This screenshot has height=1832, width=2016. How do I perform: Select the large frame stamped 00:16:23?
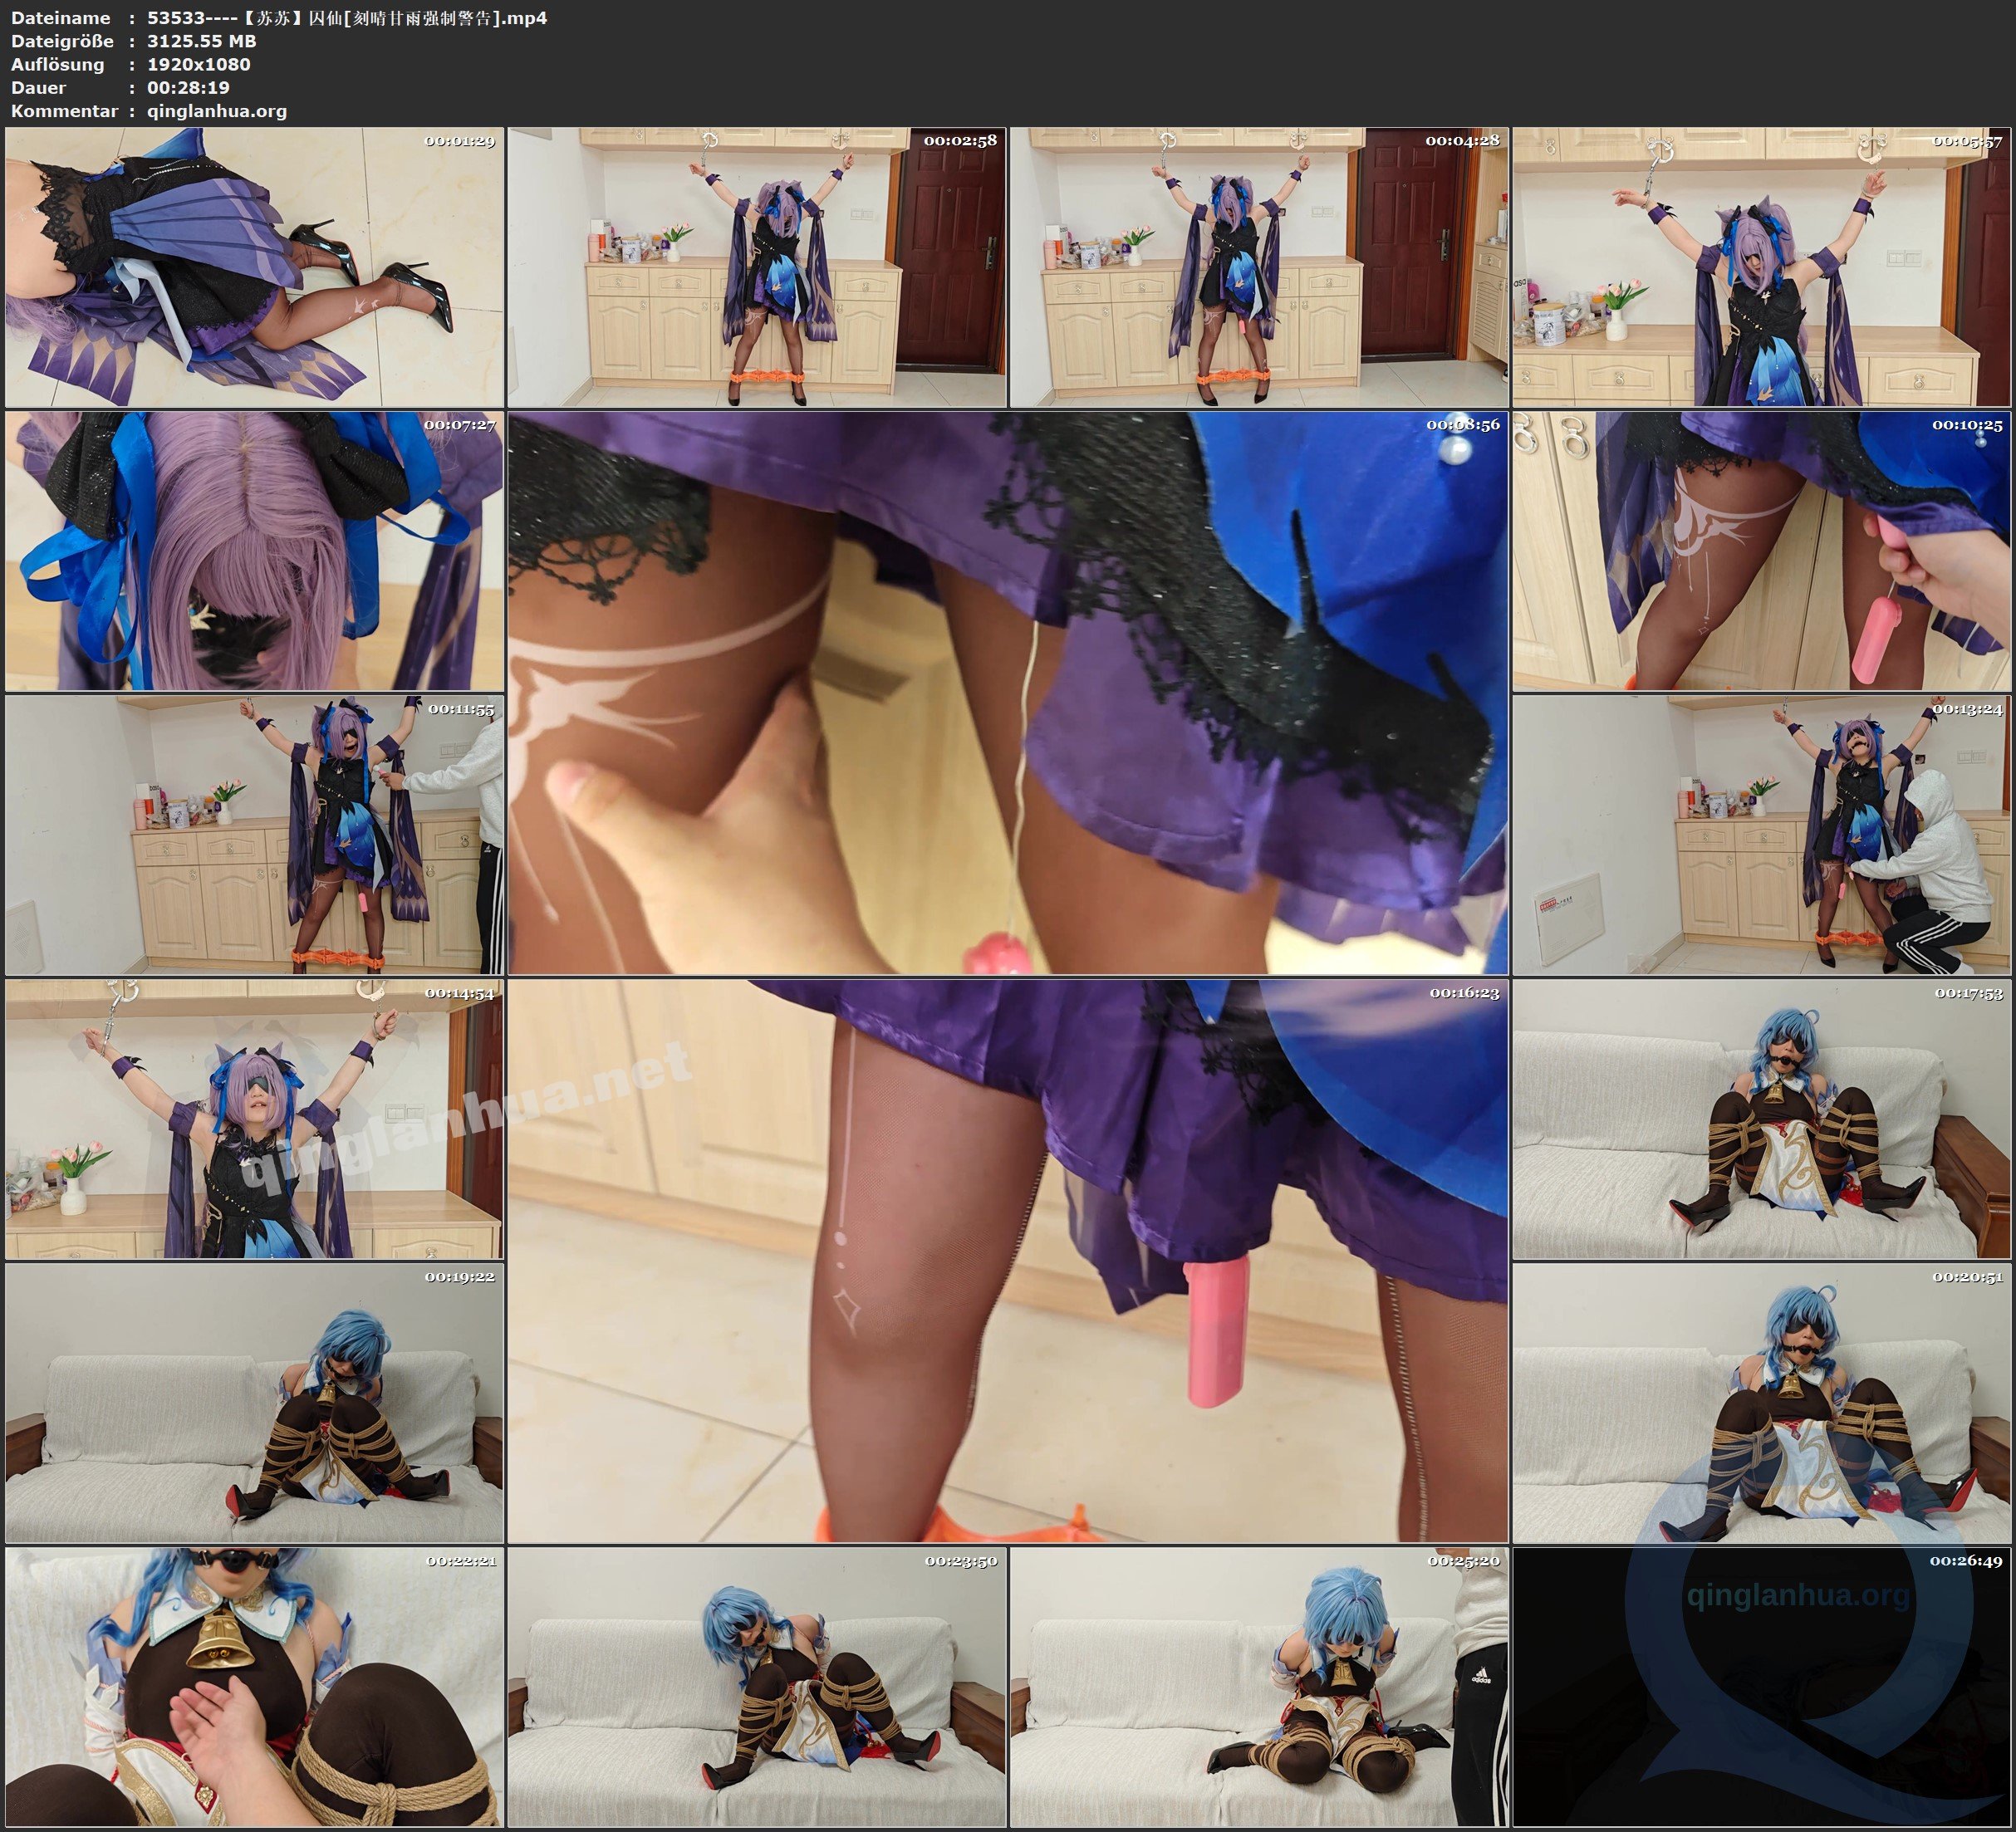click(x=1008, y=1261)
